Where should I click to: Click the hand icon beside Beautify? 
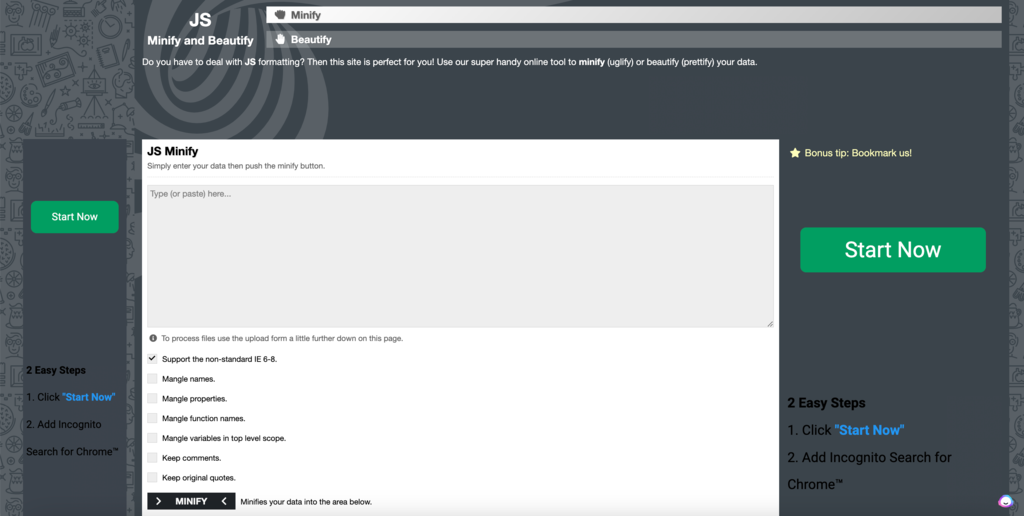coord(280,39)
